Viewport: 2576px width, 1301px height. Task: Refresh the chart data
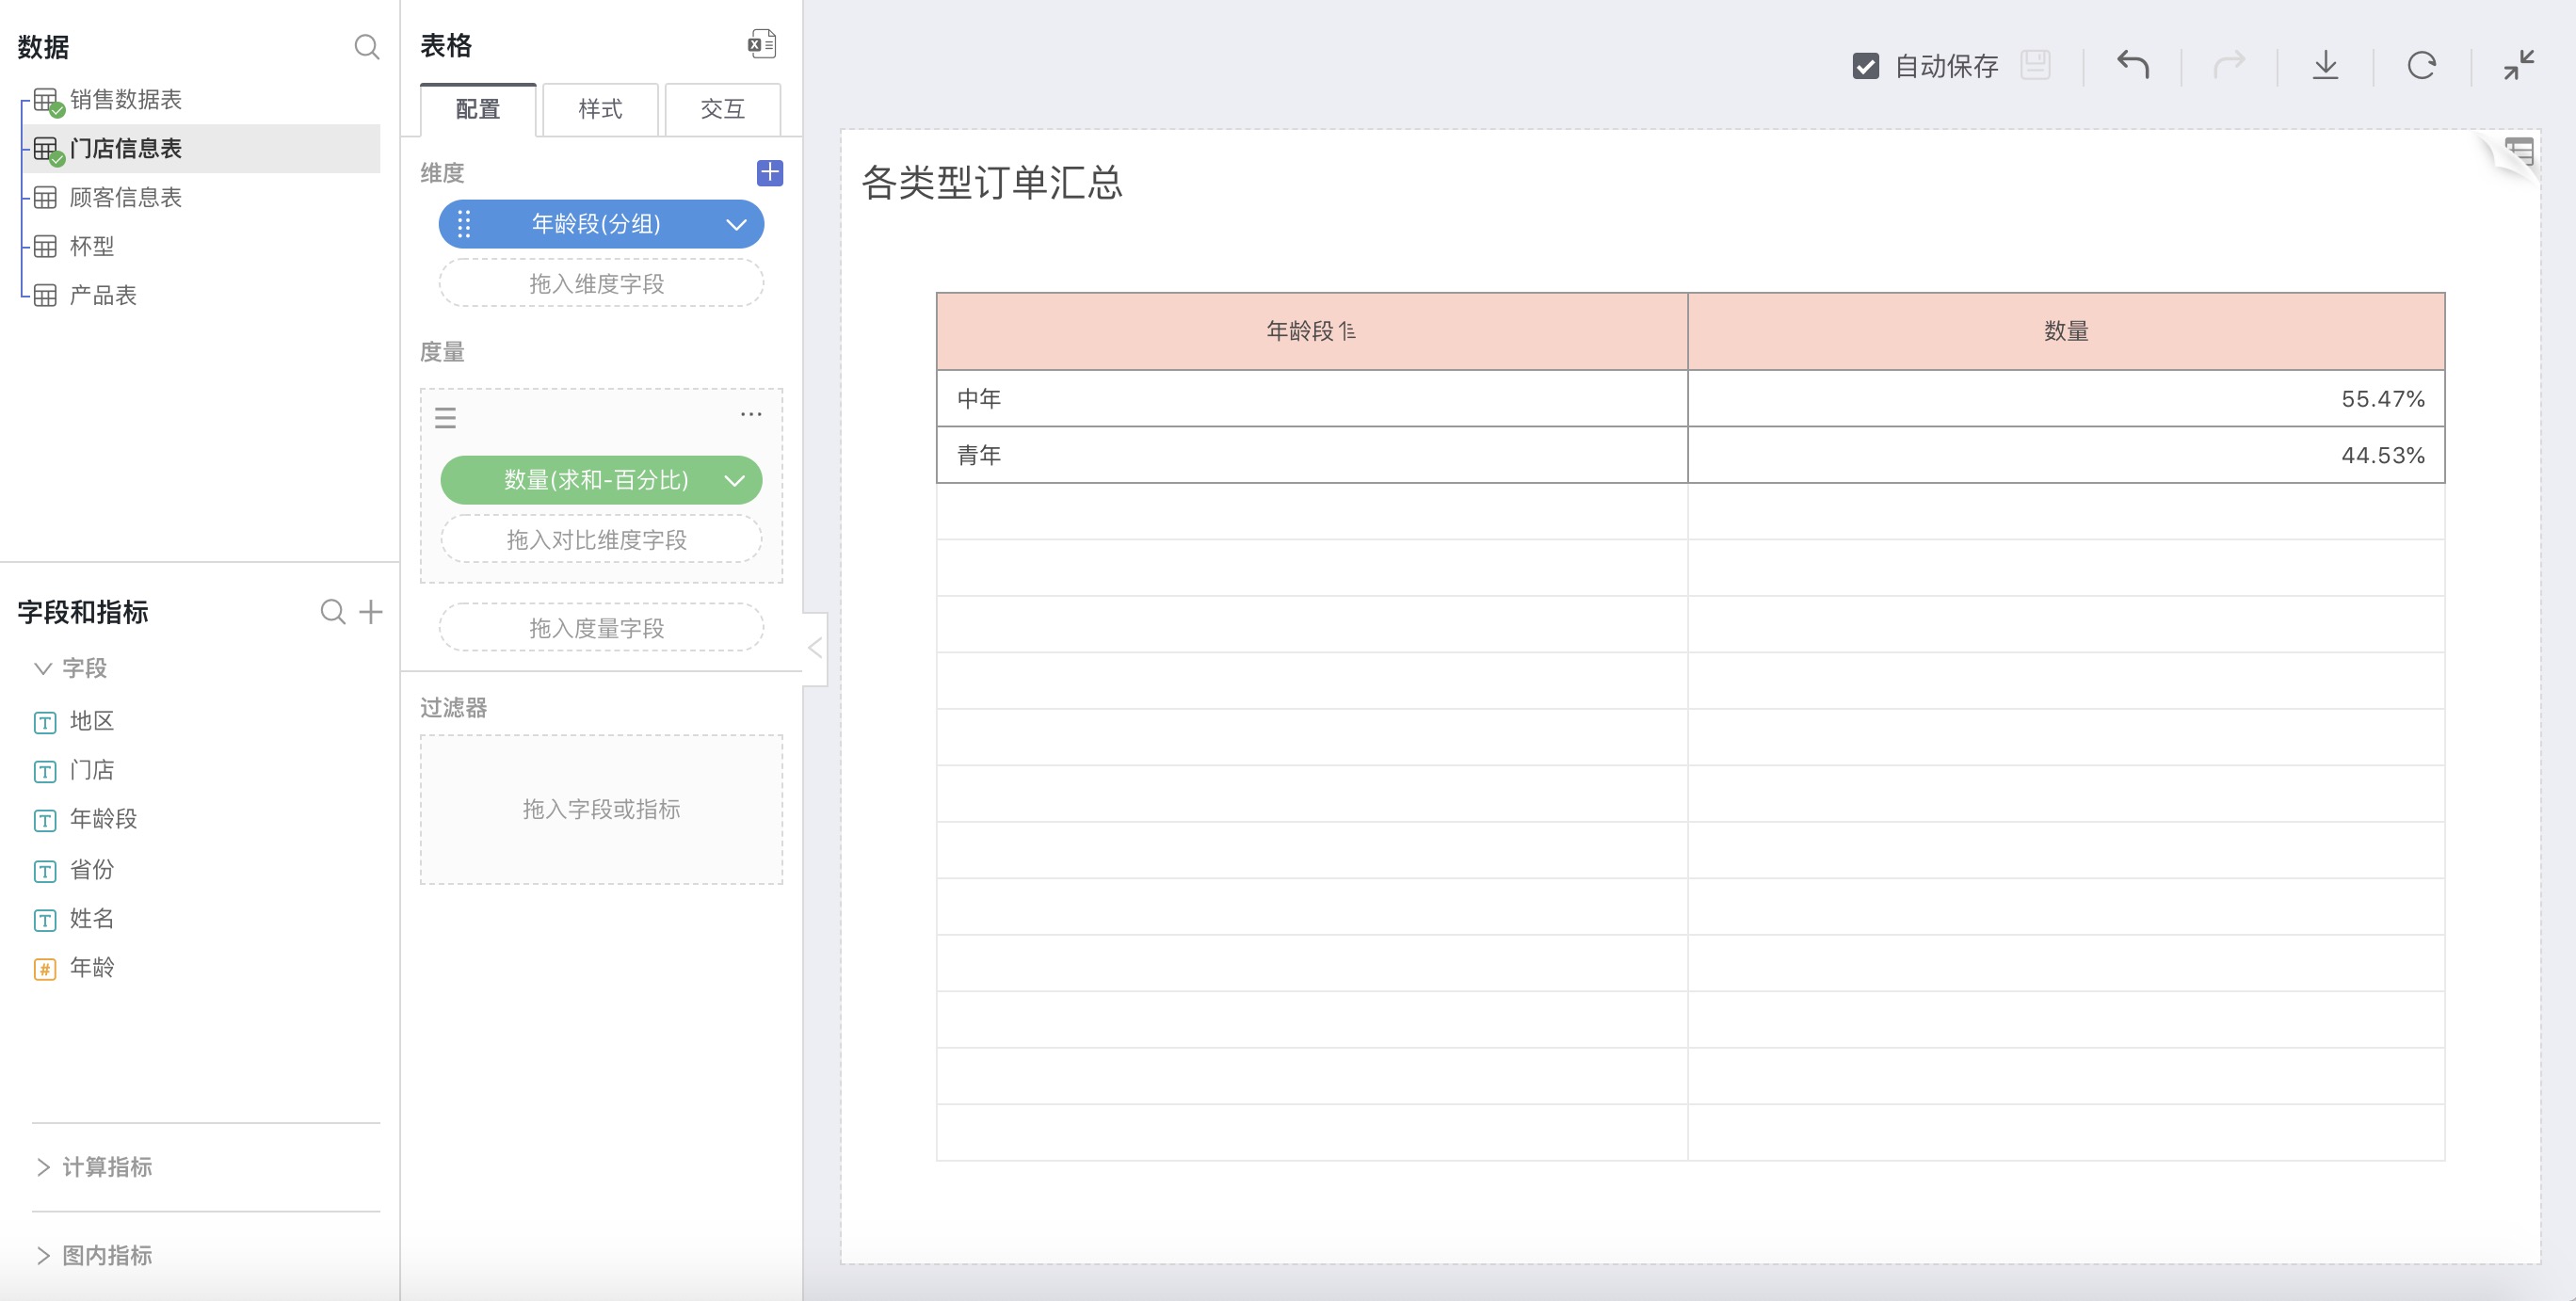coord(2422,65)
